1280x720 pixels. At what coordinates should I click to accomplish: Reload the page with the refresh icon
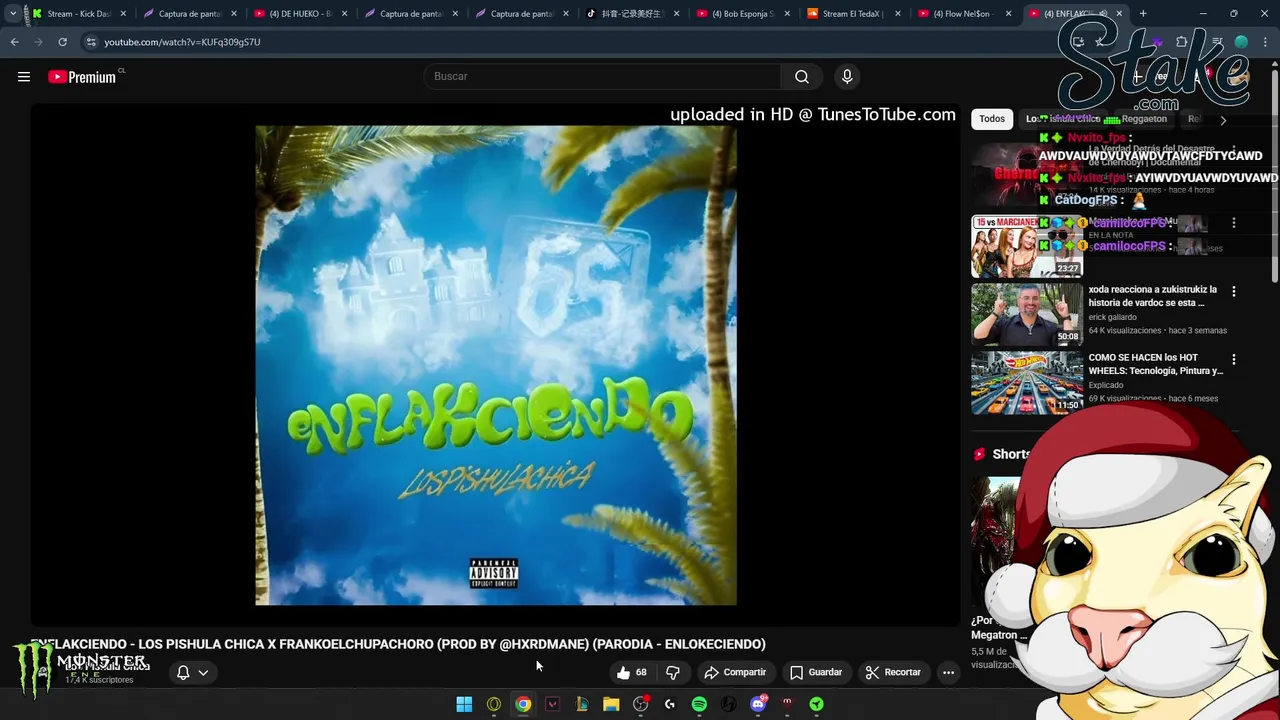(x=62, y=42)
